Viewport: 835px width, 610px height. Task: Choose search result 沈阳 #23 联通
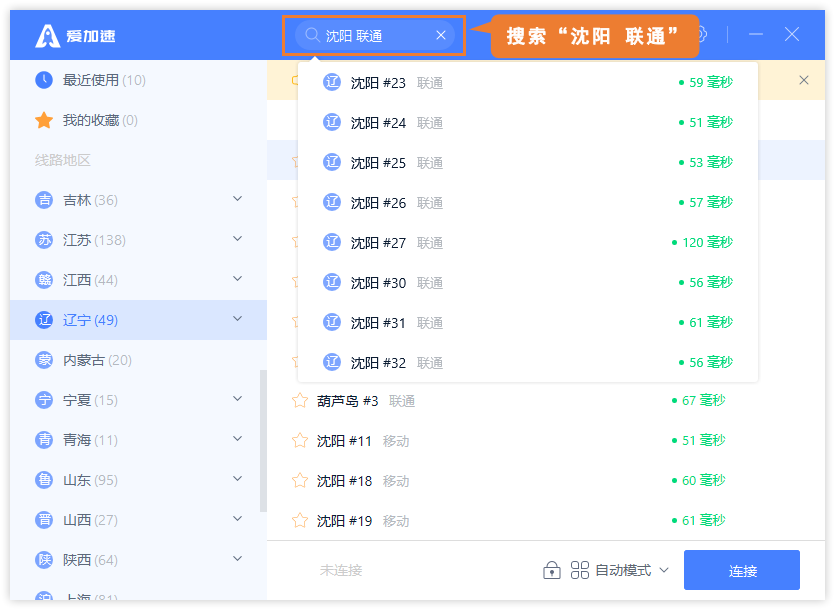coord(528,83)
